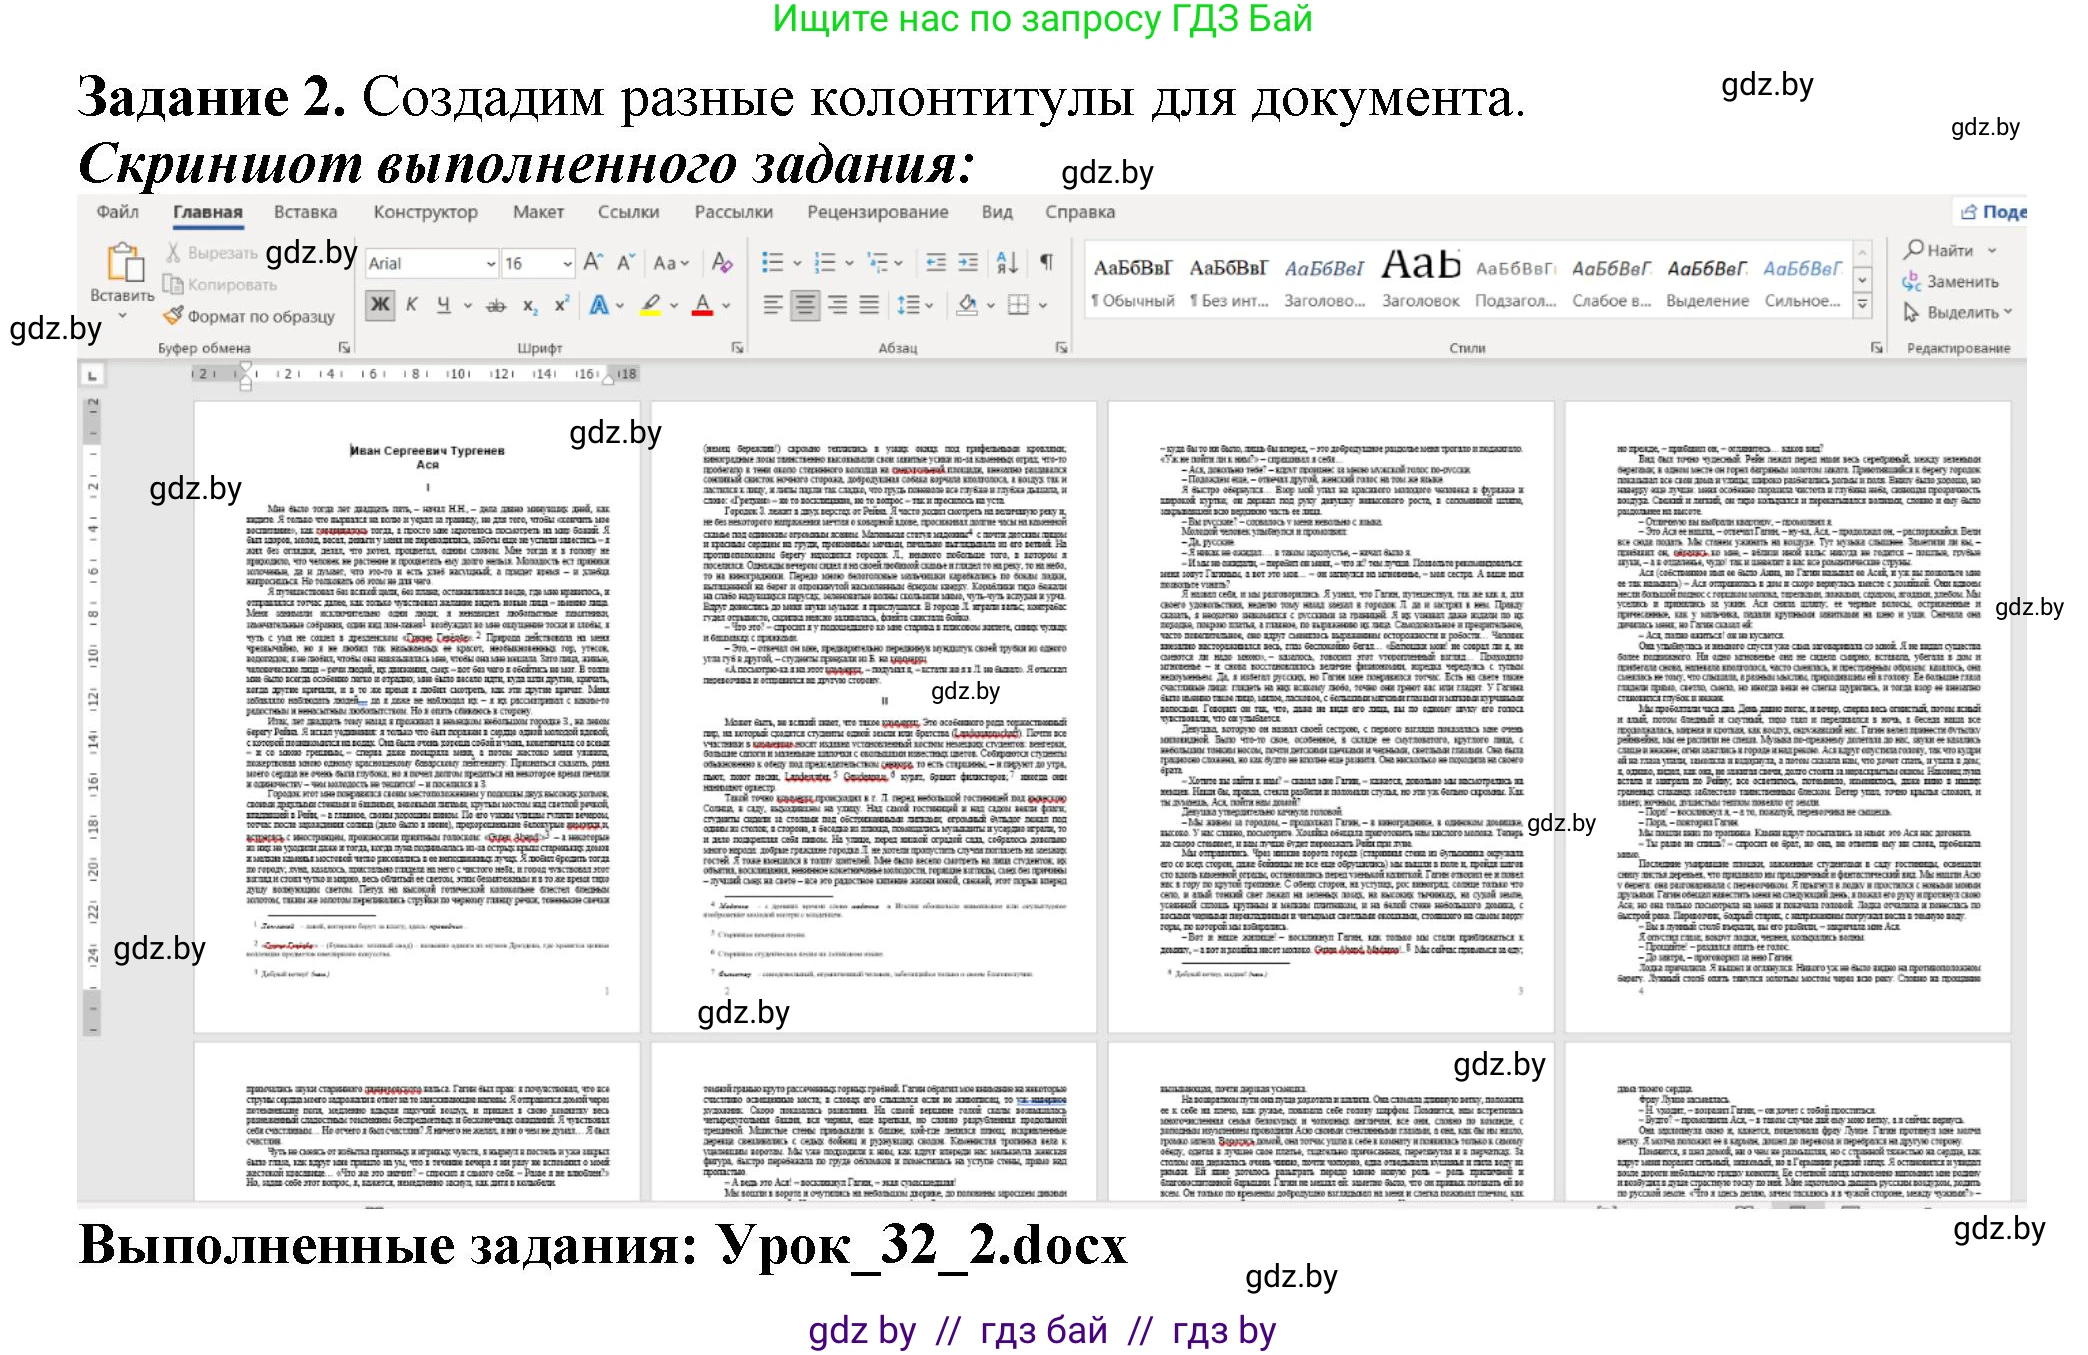Viewport: 2088px width, 1355px height.
Task: Align text to the right
Action: pos(837,304)
